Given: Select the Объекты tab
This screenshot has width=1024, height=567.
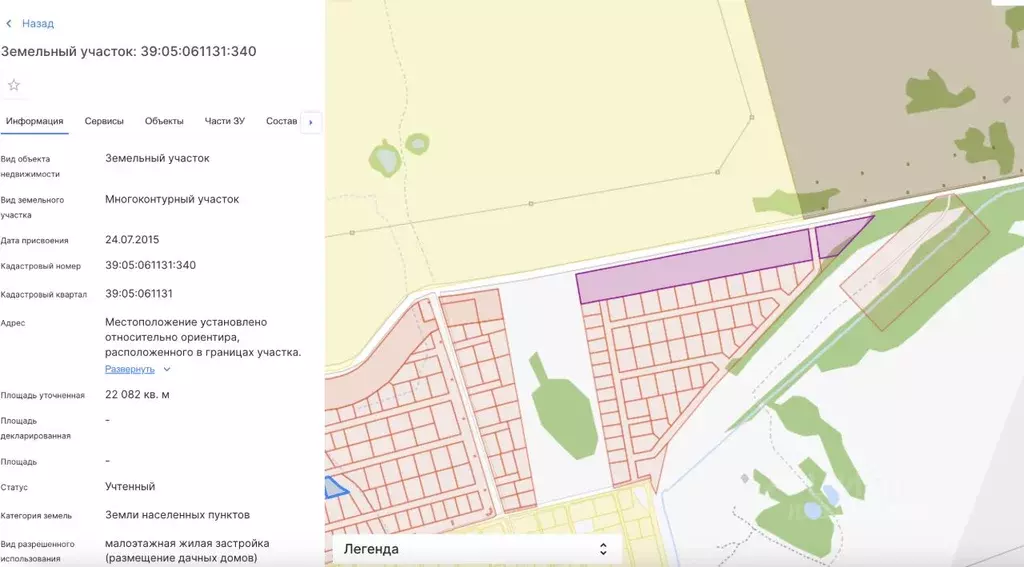Looking at the screenshot, I should (164, 121).
